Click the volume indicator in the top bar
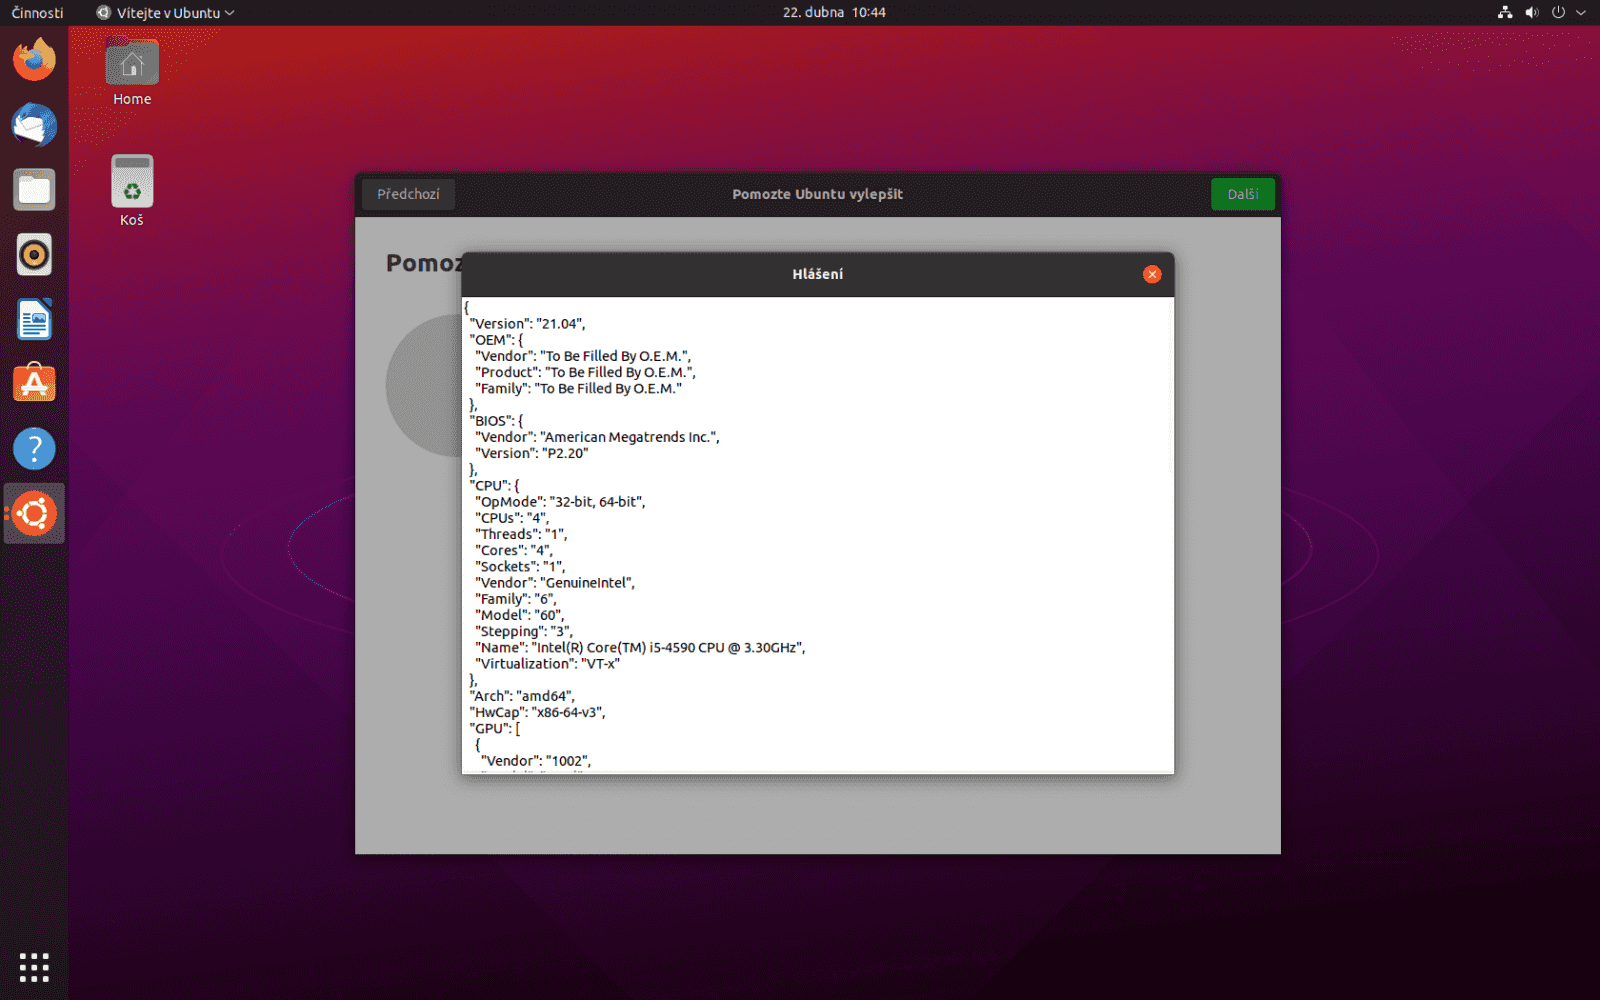 click(x=1531, y=12)
